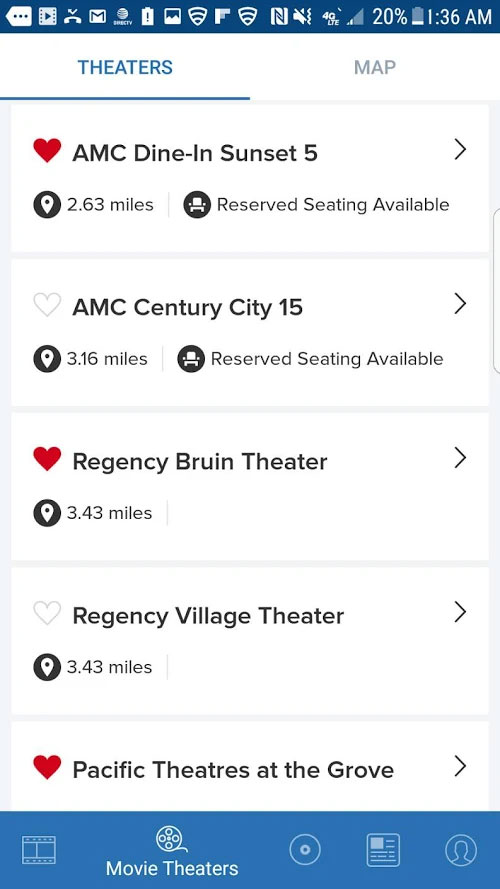
Task: Expand Regency Bruin Theater chevron
Action: (460, 458)
